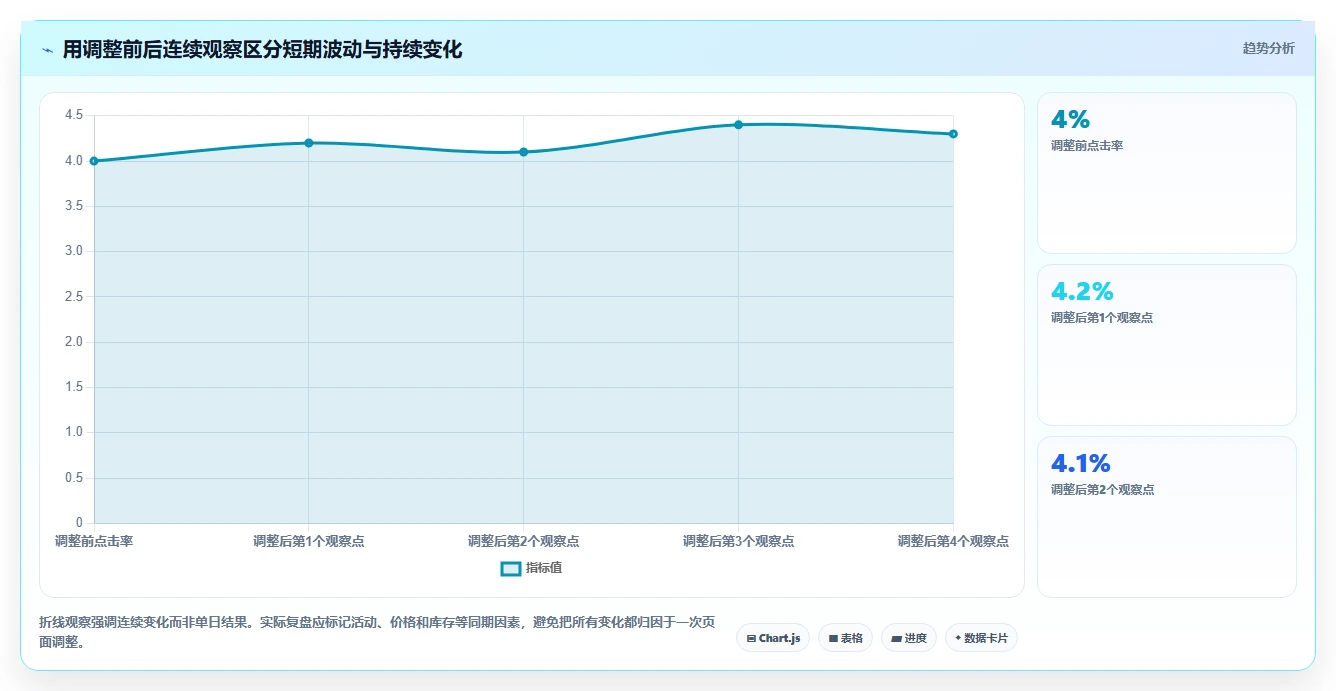The width and height of the screenshot is (1336, 691).
Task: Click the icon inside the Chart.js tag
Action: [751, 638]
